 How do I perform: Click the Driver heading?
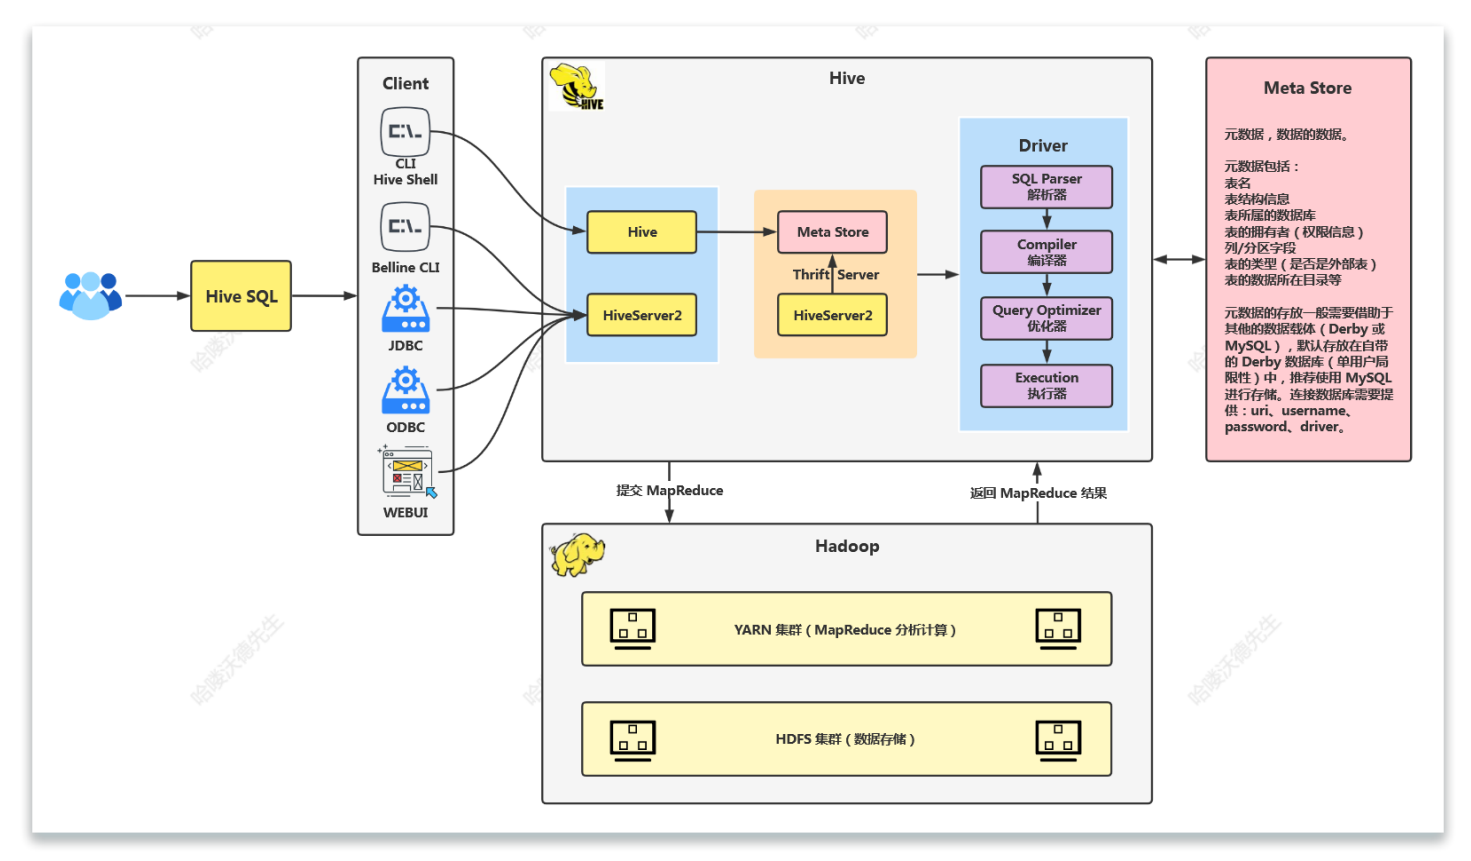point(1043,146)
